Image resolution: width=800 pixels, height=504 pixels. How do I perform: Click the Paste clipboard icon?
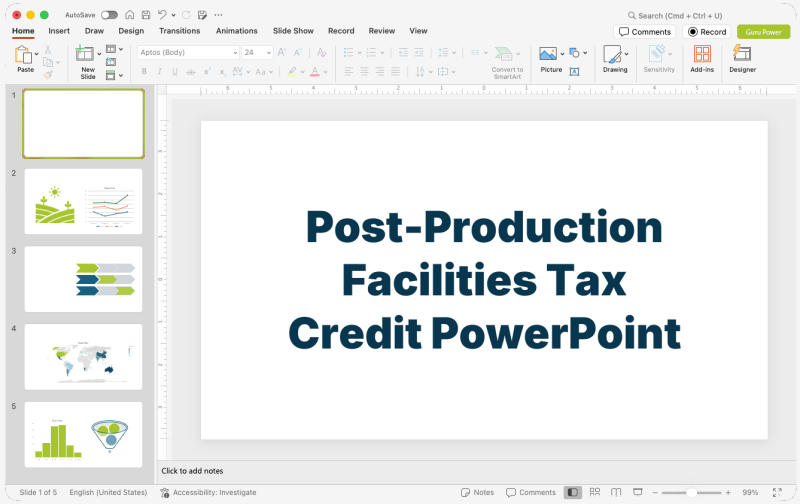(23, 54)
